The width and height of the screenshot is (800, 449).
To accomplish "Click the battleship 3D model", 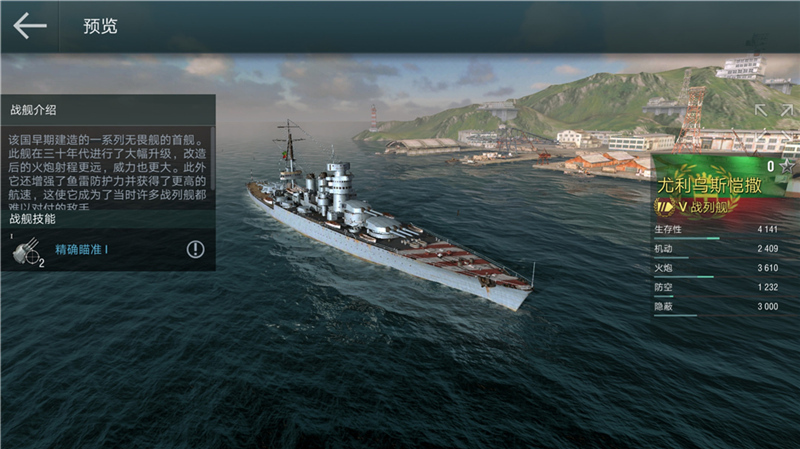I will tap(390, 224).
